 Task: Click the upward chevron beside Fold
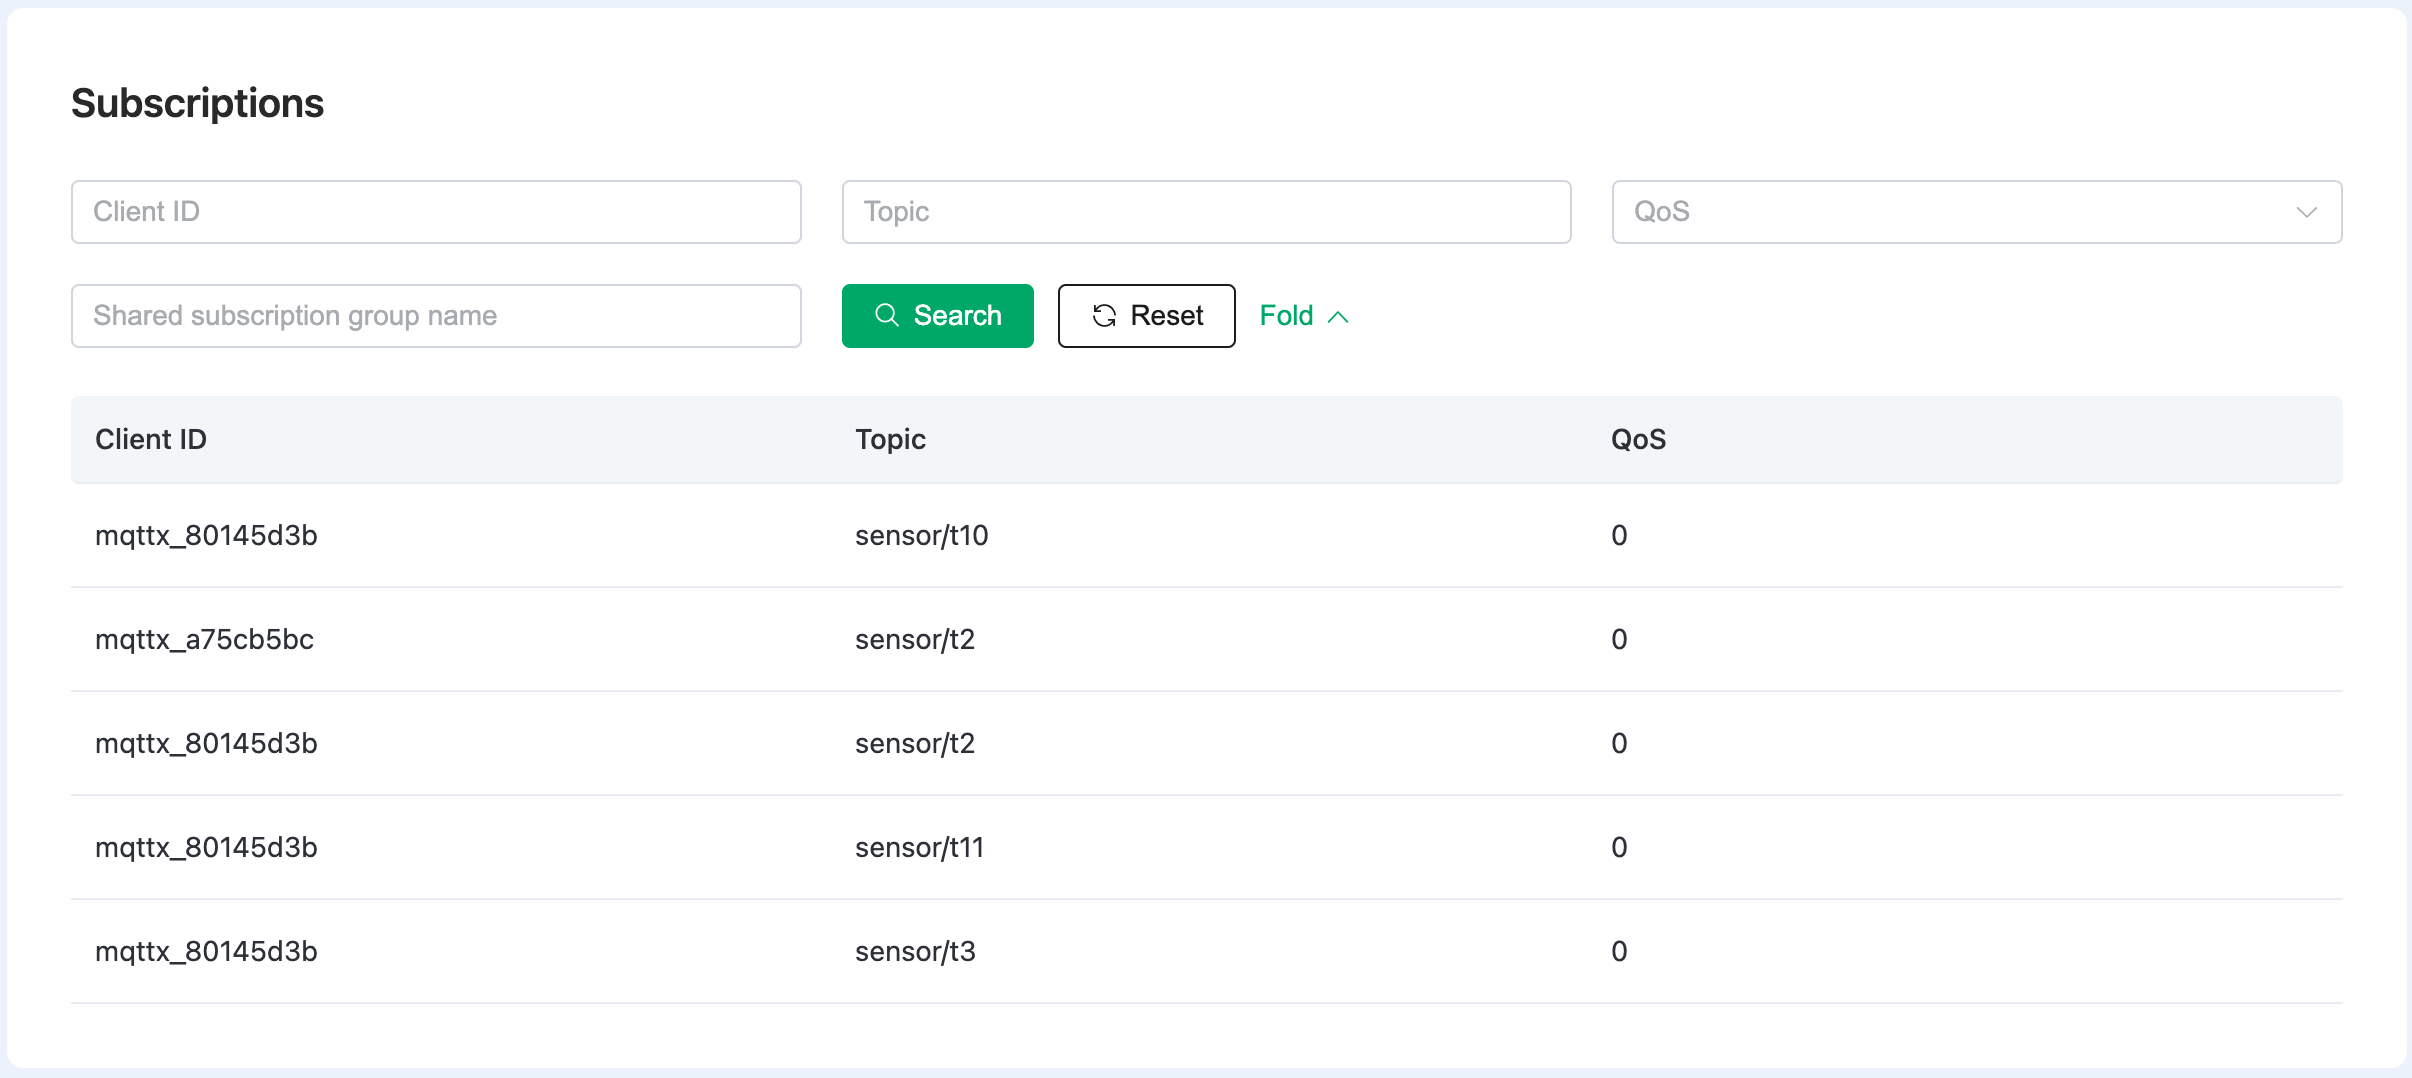1338,317
